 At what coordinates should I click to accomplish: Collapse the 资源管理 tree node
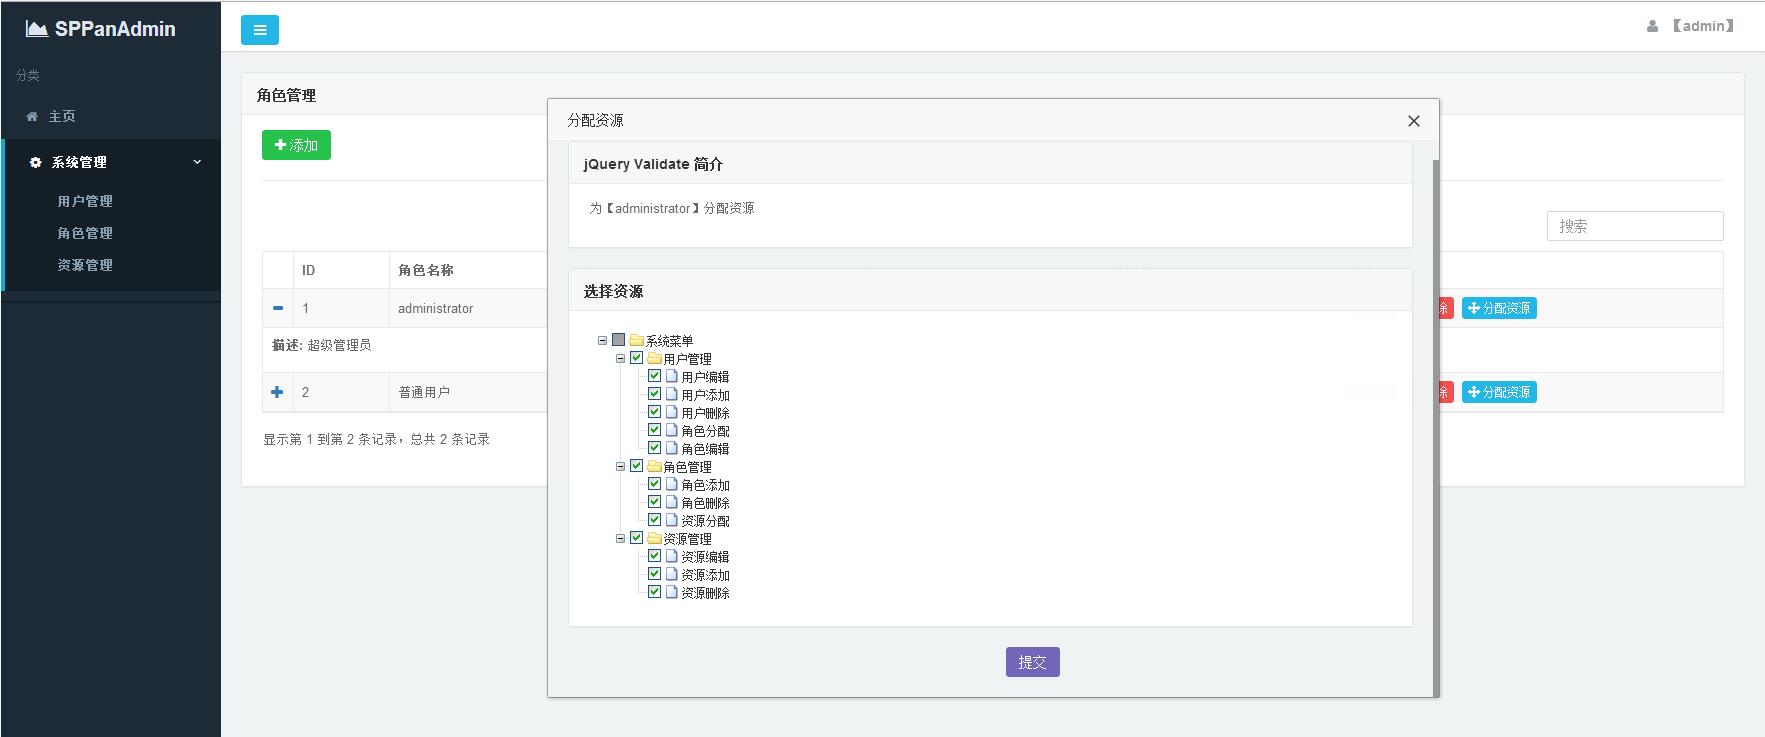pos(620,538)
